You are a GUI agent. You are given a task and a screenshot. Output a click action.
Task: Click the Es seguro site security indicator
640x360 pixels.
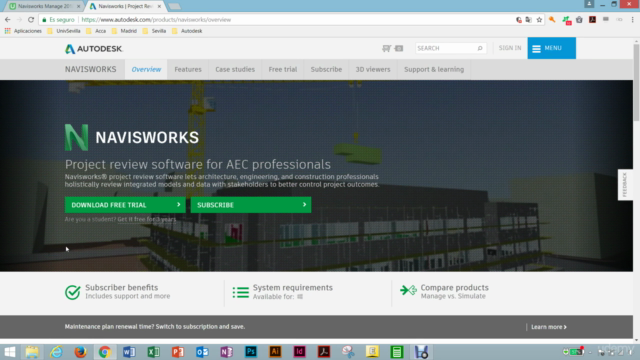[58, 20]
